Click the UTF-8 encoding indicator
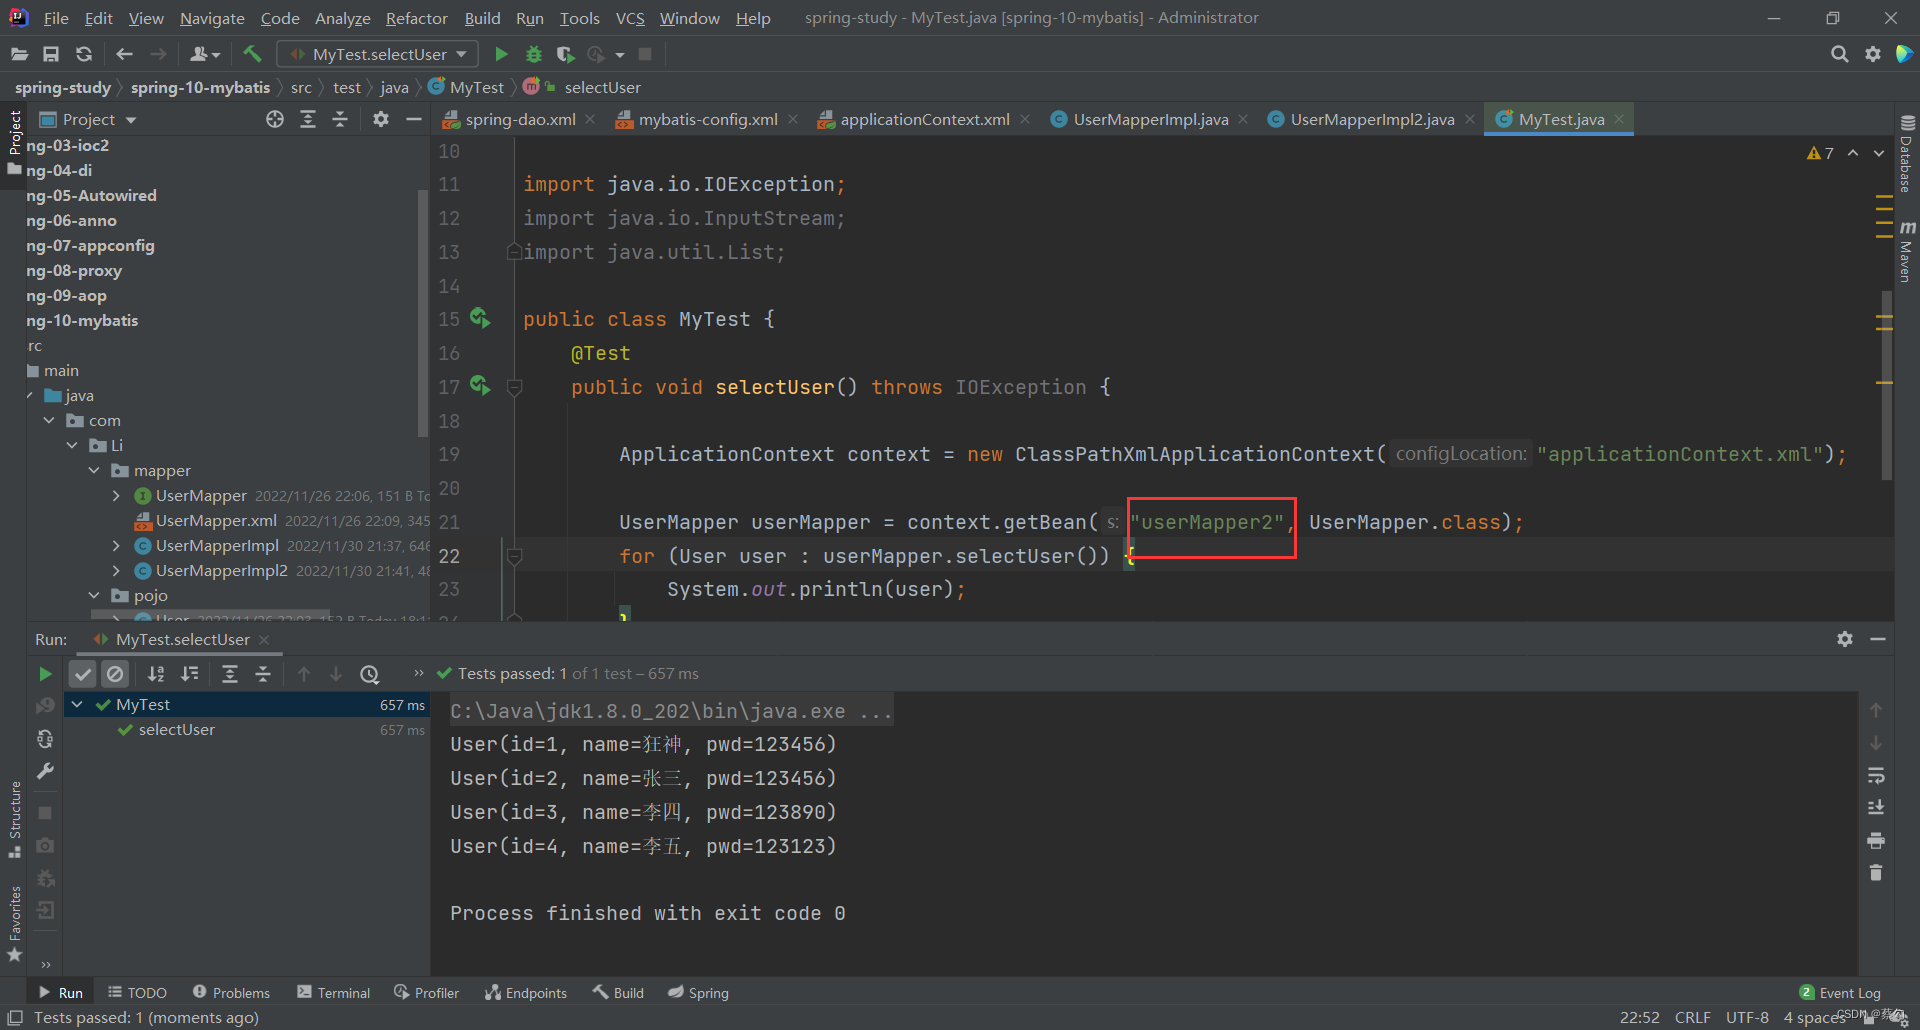 (1747, 1017)
